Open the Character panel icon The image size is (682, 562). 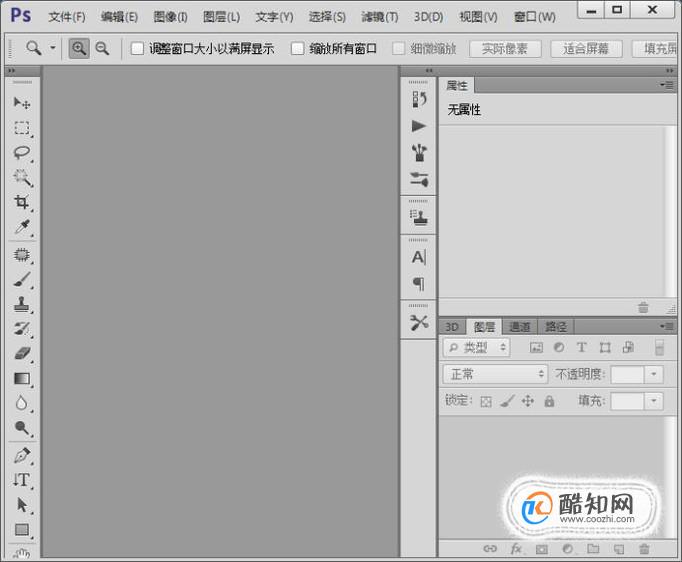[x=419, y=257]
